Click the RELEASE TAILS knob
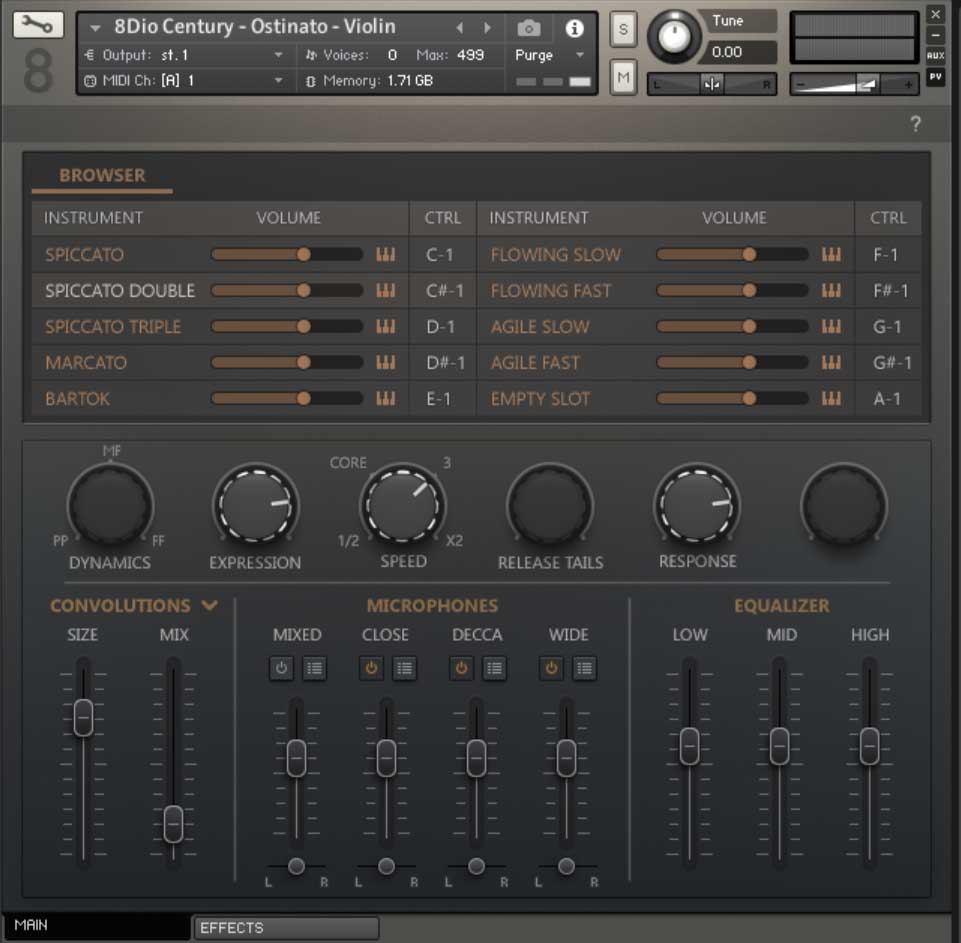961x943 pixels. pos(550,506)
